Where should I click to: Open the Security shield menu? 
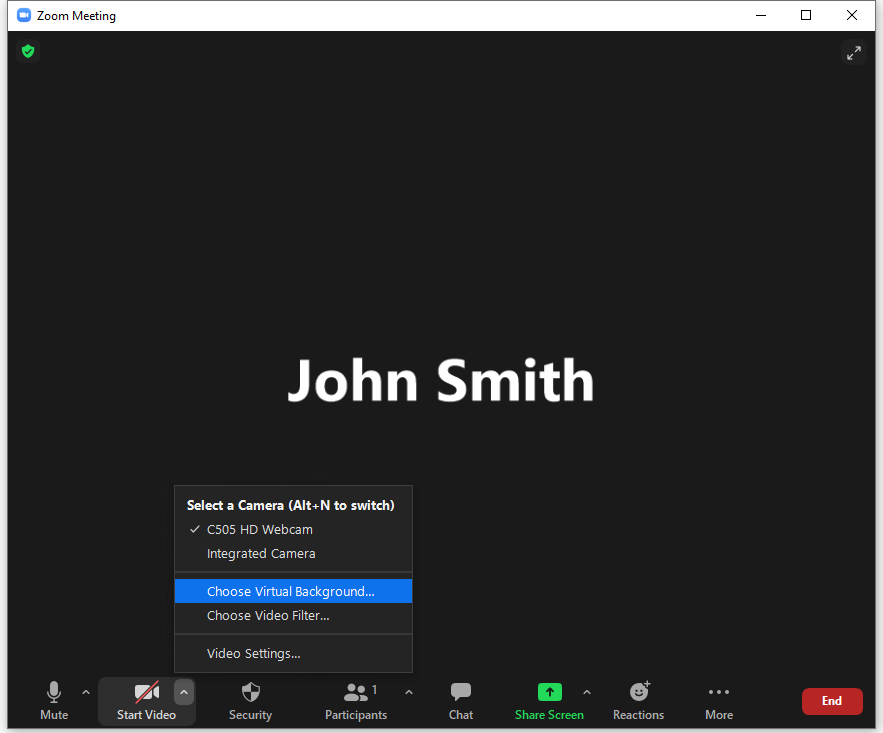pyautogui.click(x=251, y=701)
